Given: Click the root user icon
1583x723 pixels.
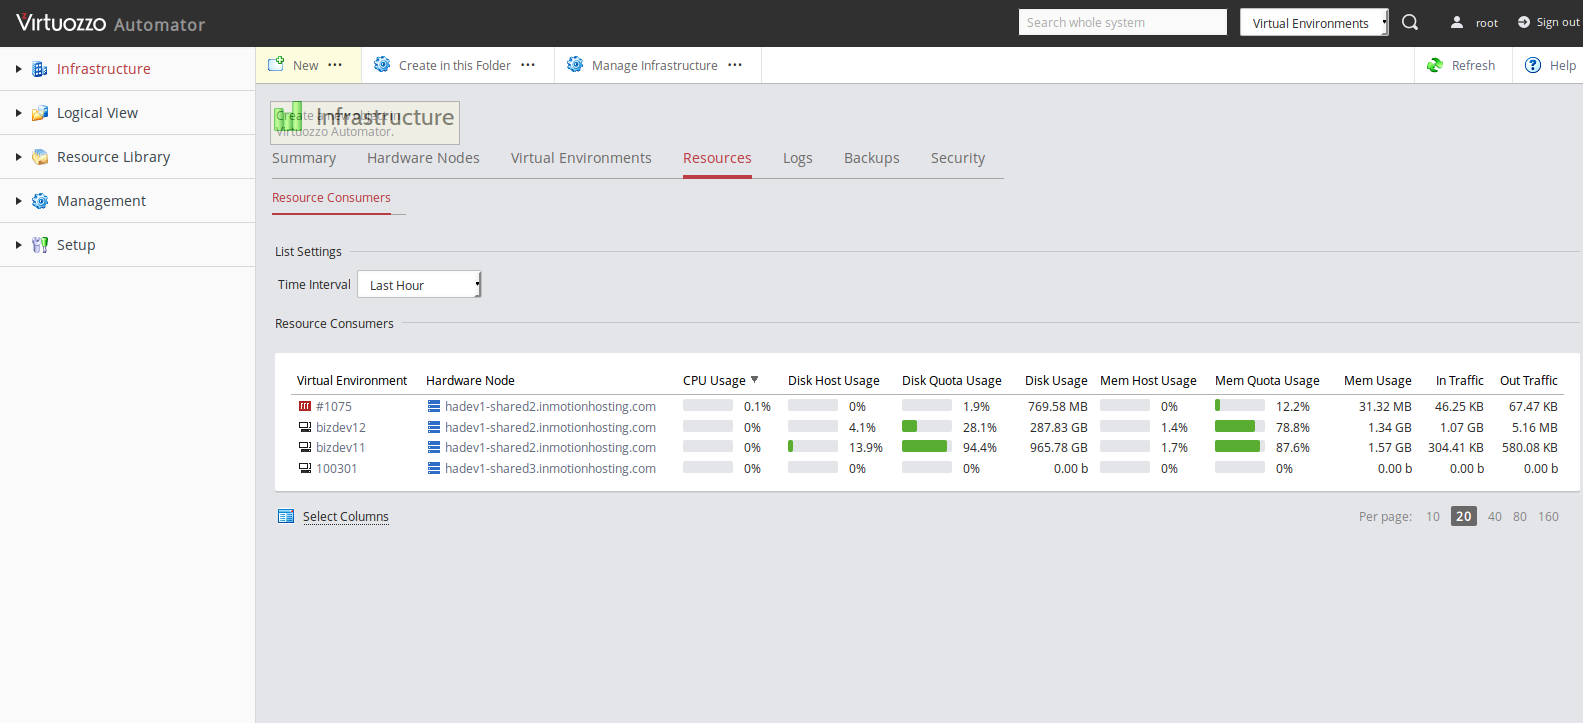Looking at the screenshot, I should pyautogui.click(x=1457, y=22).
